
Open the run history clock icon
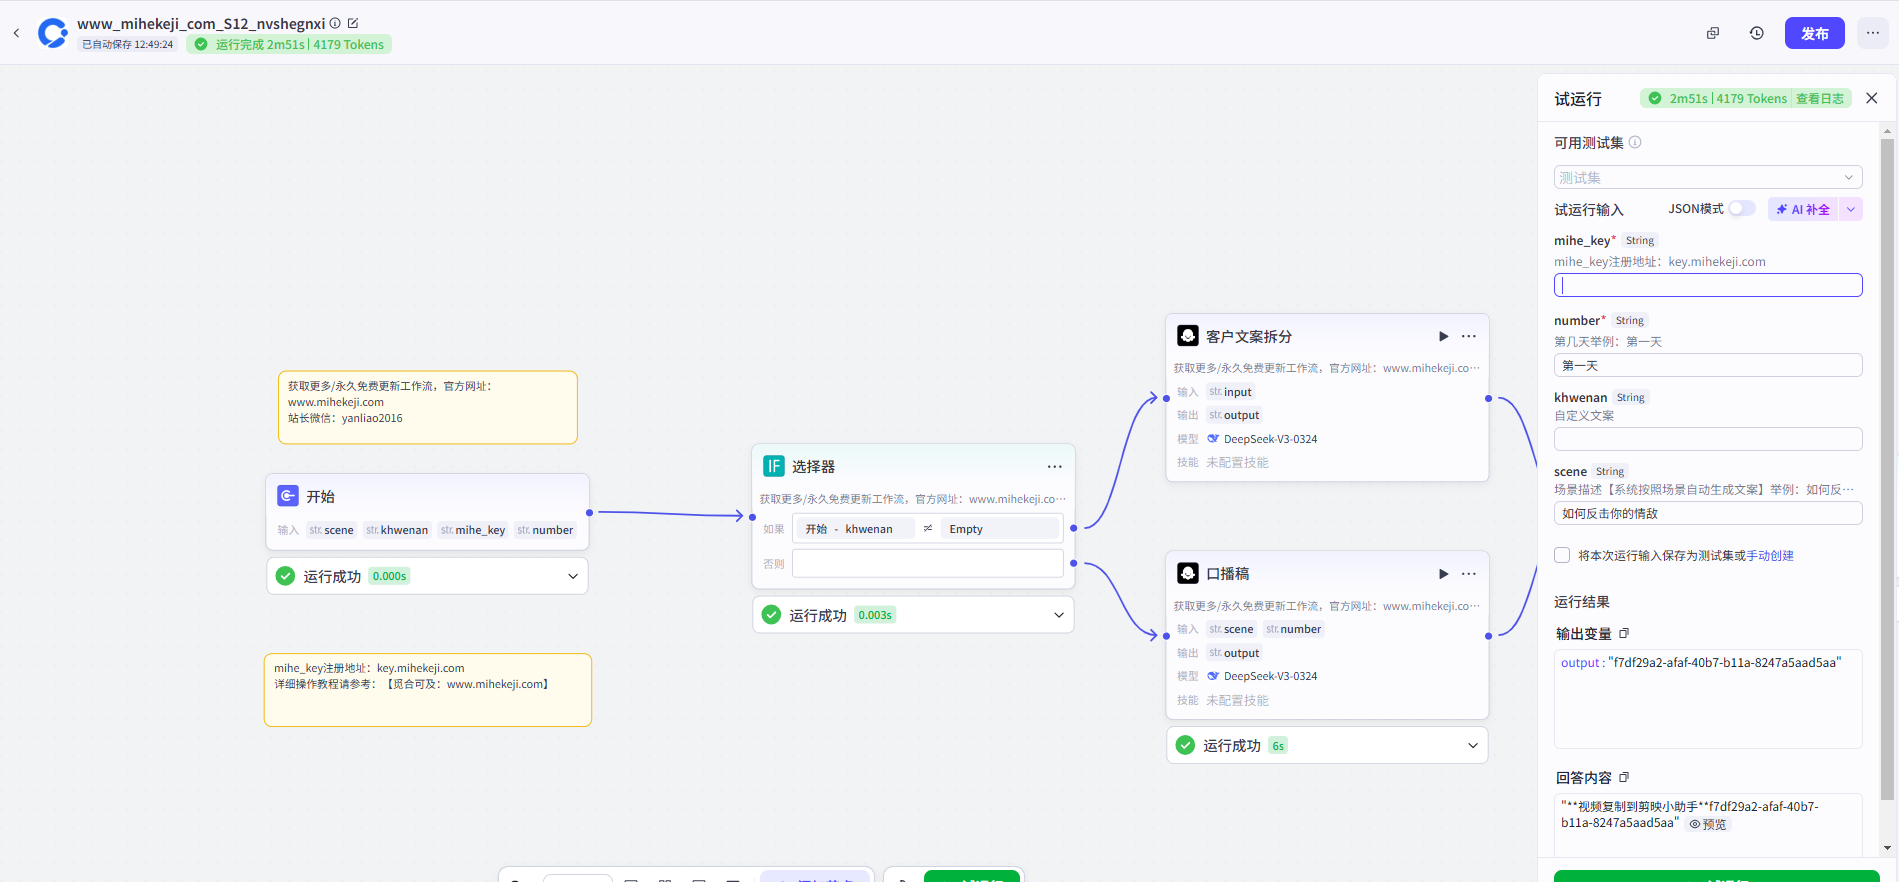click(x=1756, y=33)
